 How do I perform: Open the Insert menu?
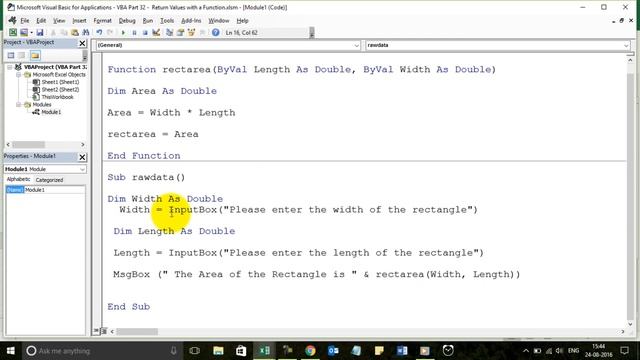[79, 20]
